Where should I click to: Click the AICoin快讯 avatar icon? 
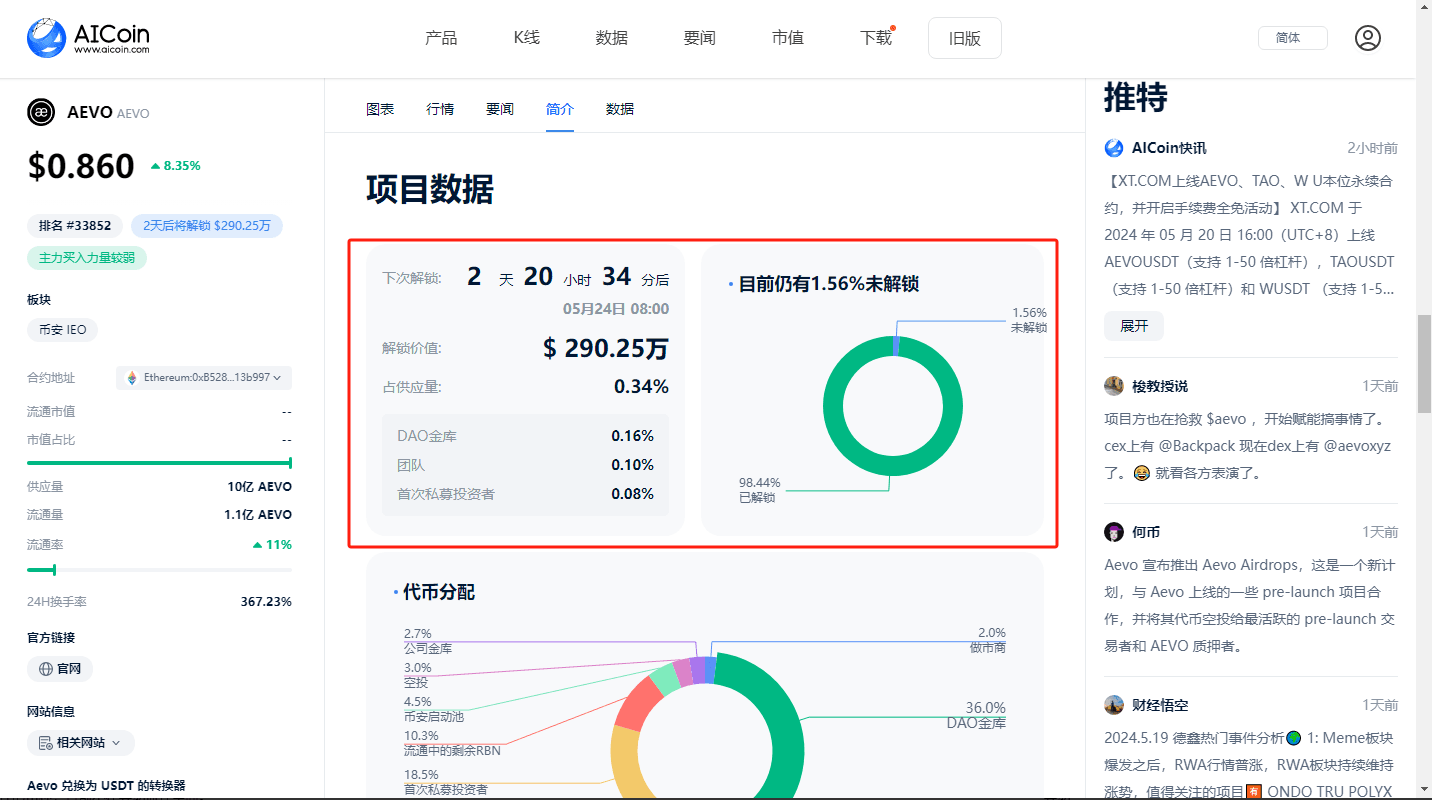[1114, 148]
